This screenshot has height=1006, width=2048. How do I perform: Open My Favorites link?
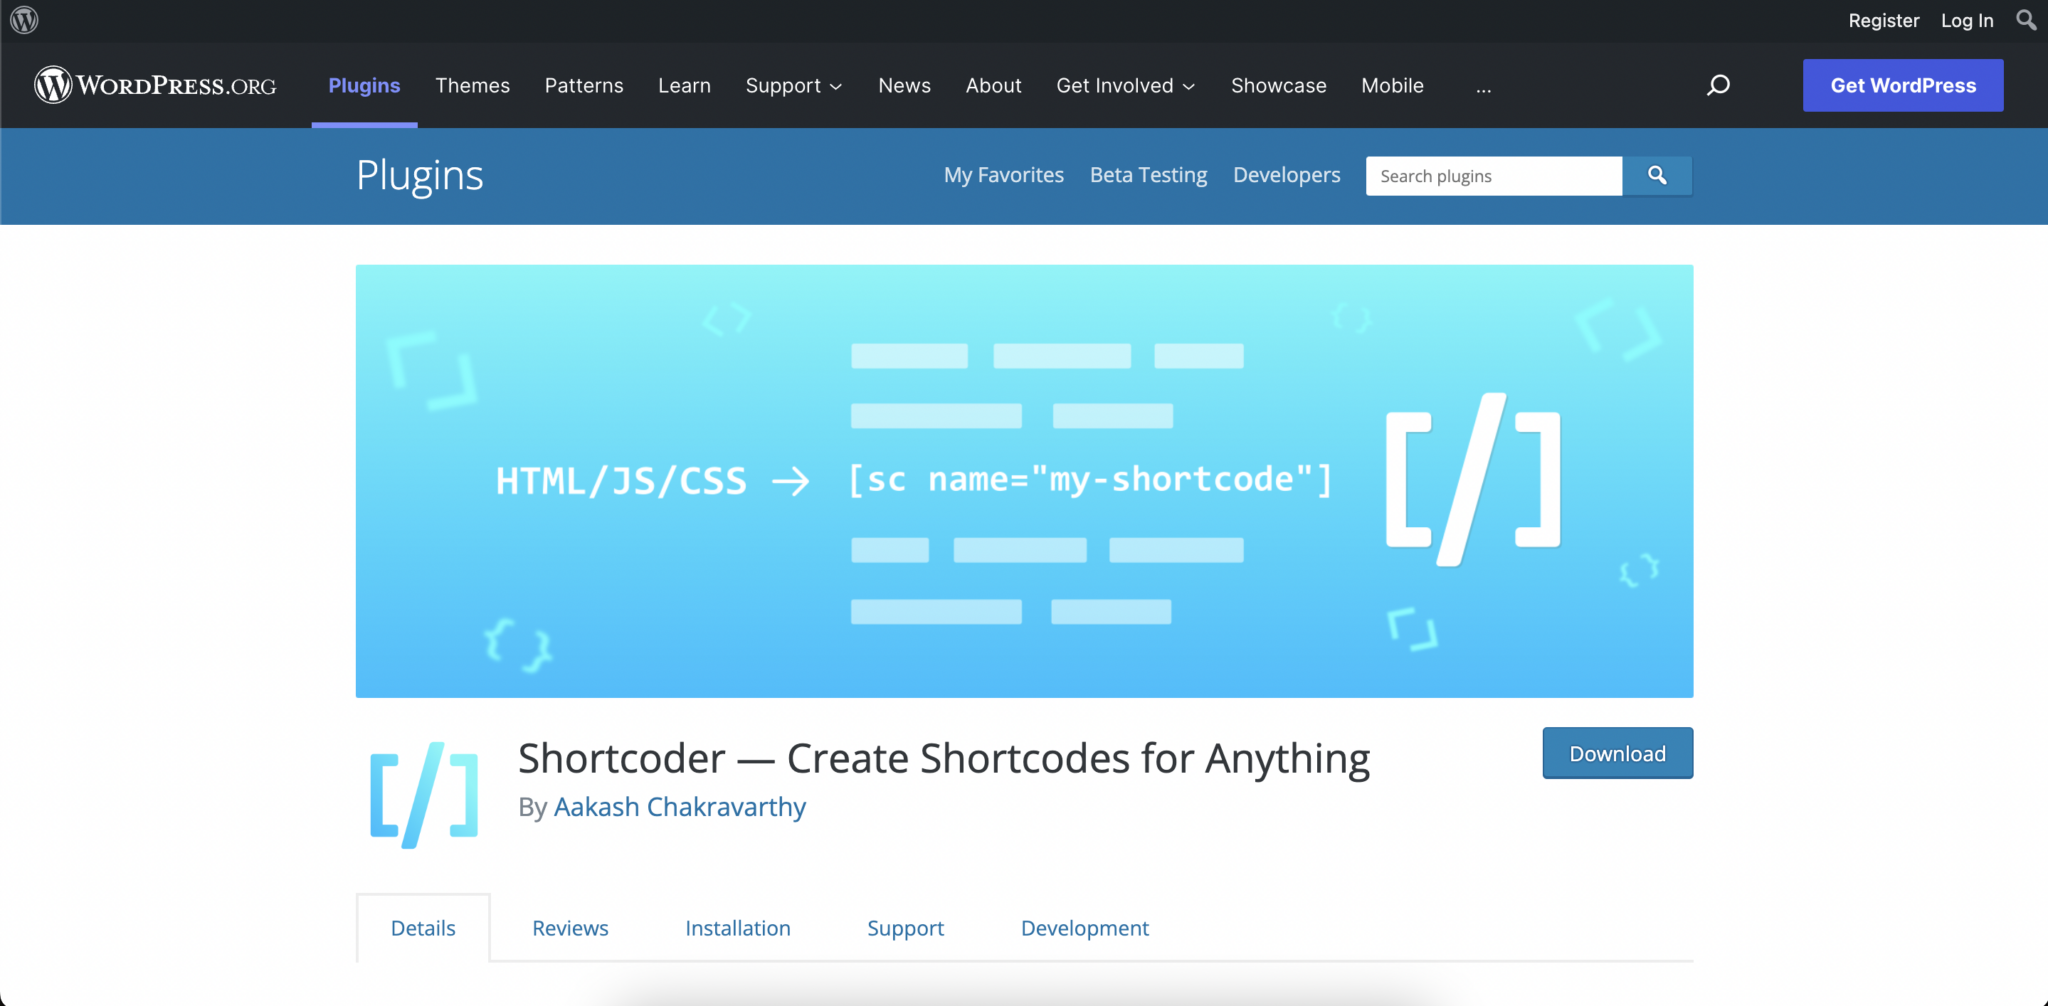click(1003, 175)
